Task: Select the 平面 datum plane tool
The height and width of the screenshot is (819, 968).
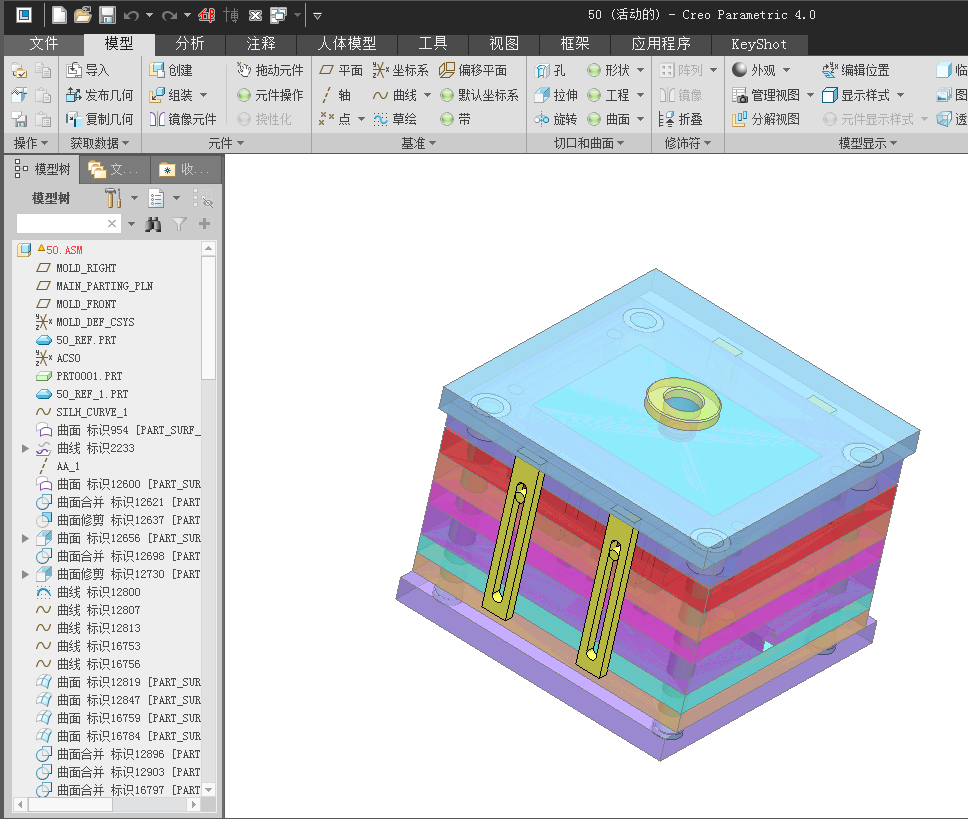Action: coord(341,70)
